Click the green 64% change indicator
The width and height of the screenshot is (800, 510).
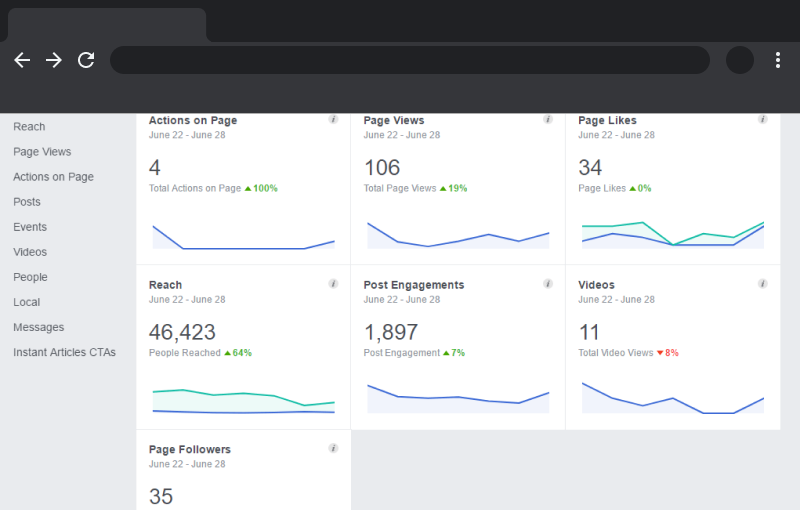[238, 352]
